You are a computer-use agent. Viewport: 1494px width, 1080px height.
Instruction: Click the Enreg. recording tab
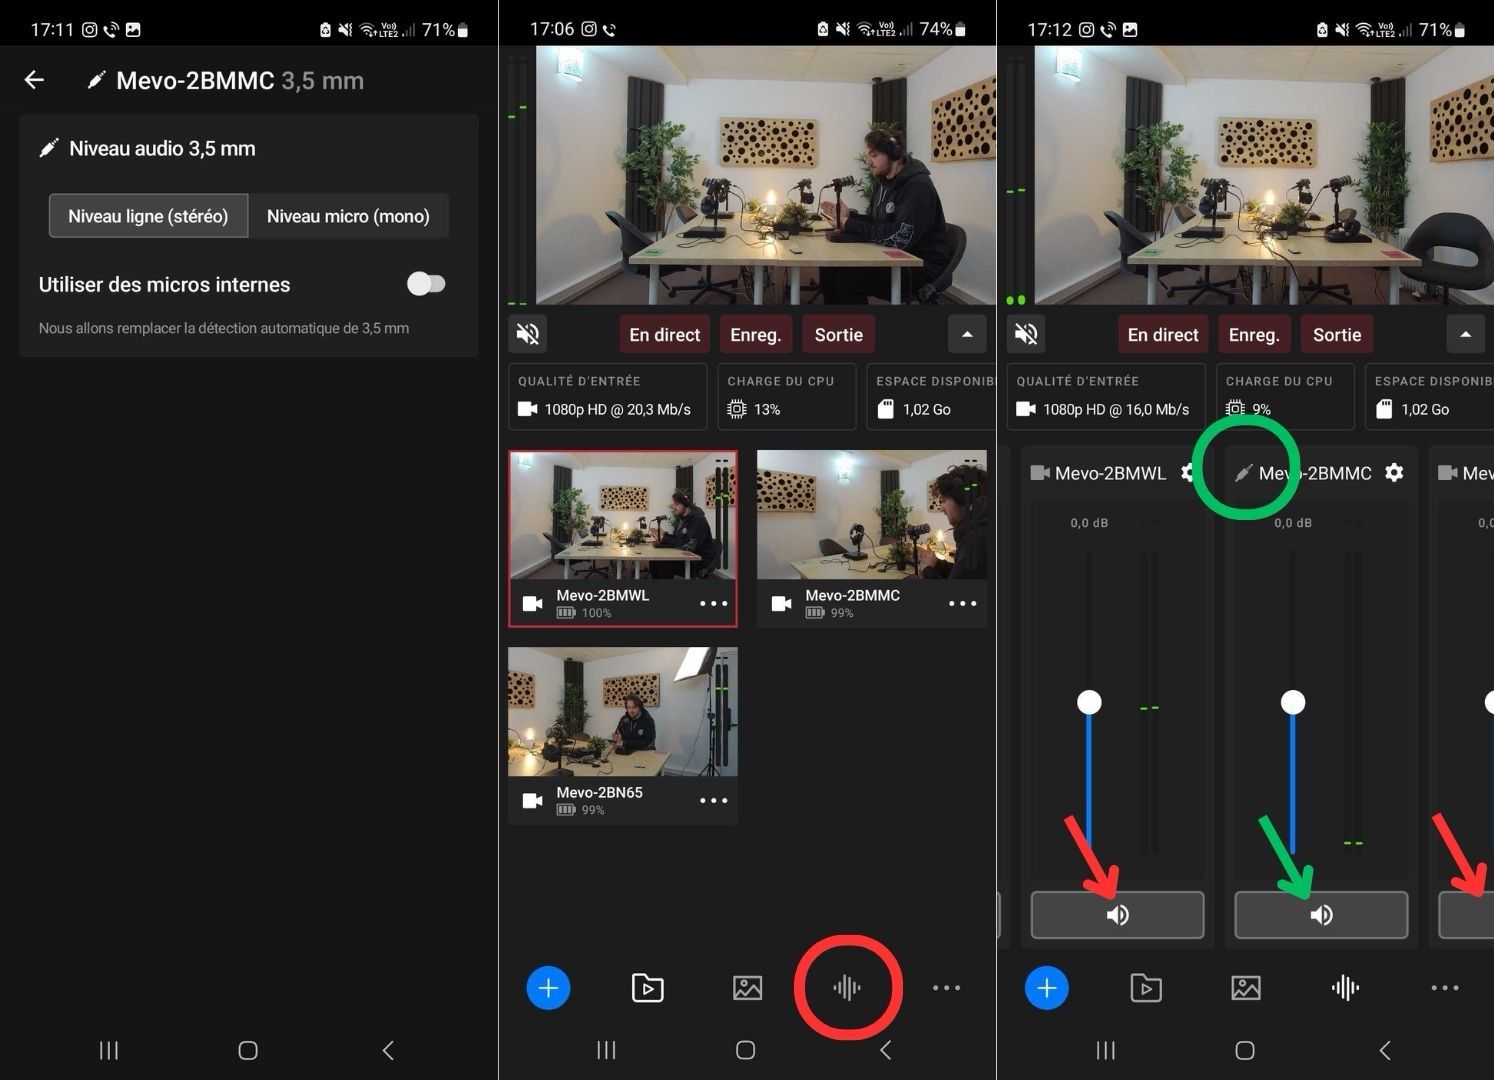point(755,333)
